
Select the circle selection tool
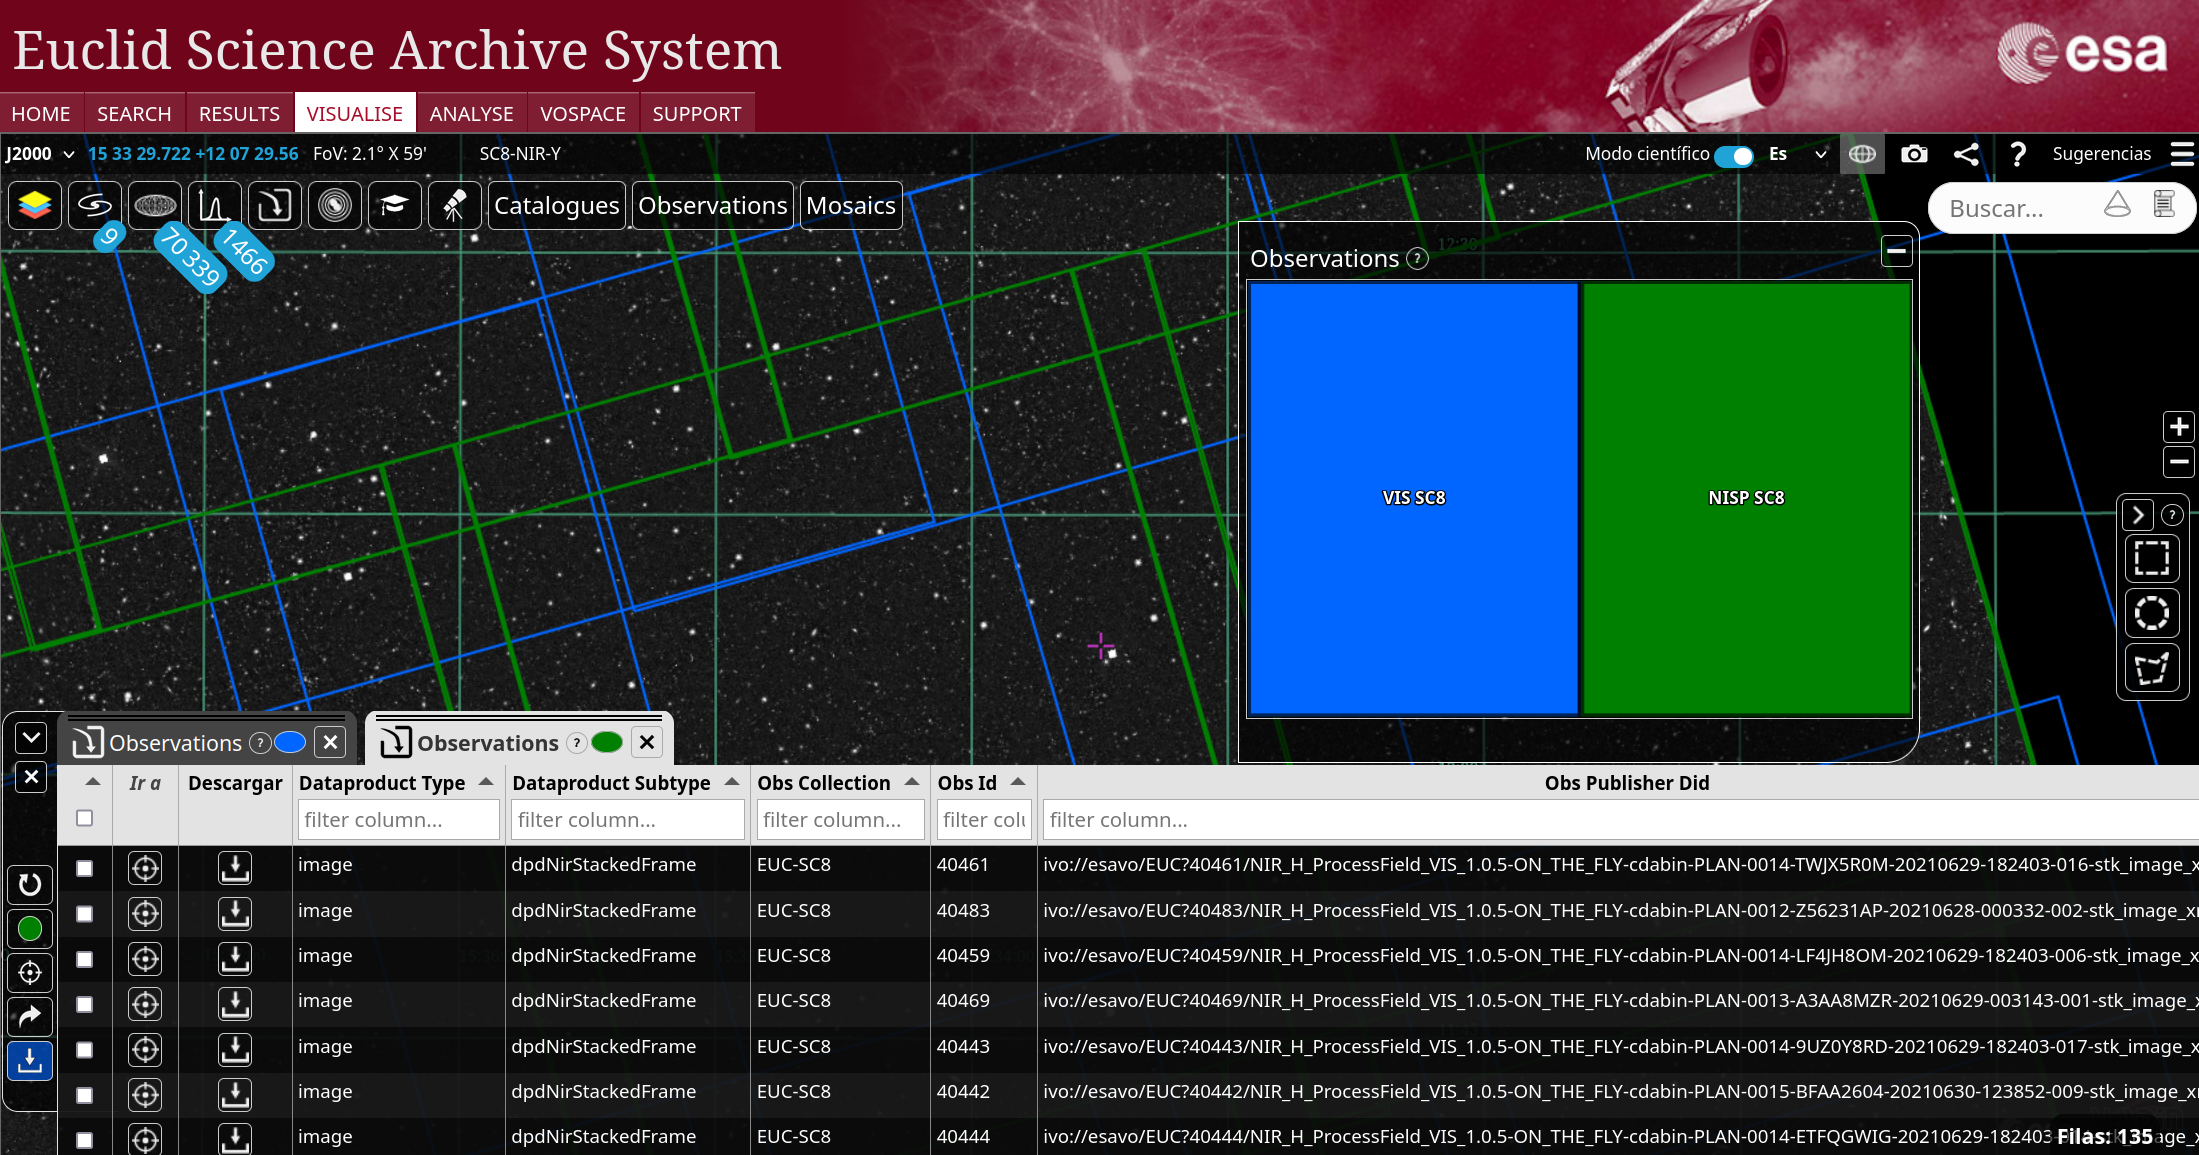click(x=2152, y=613)
